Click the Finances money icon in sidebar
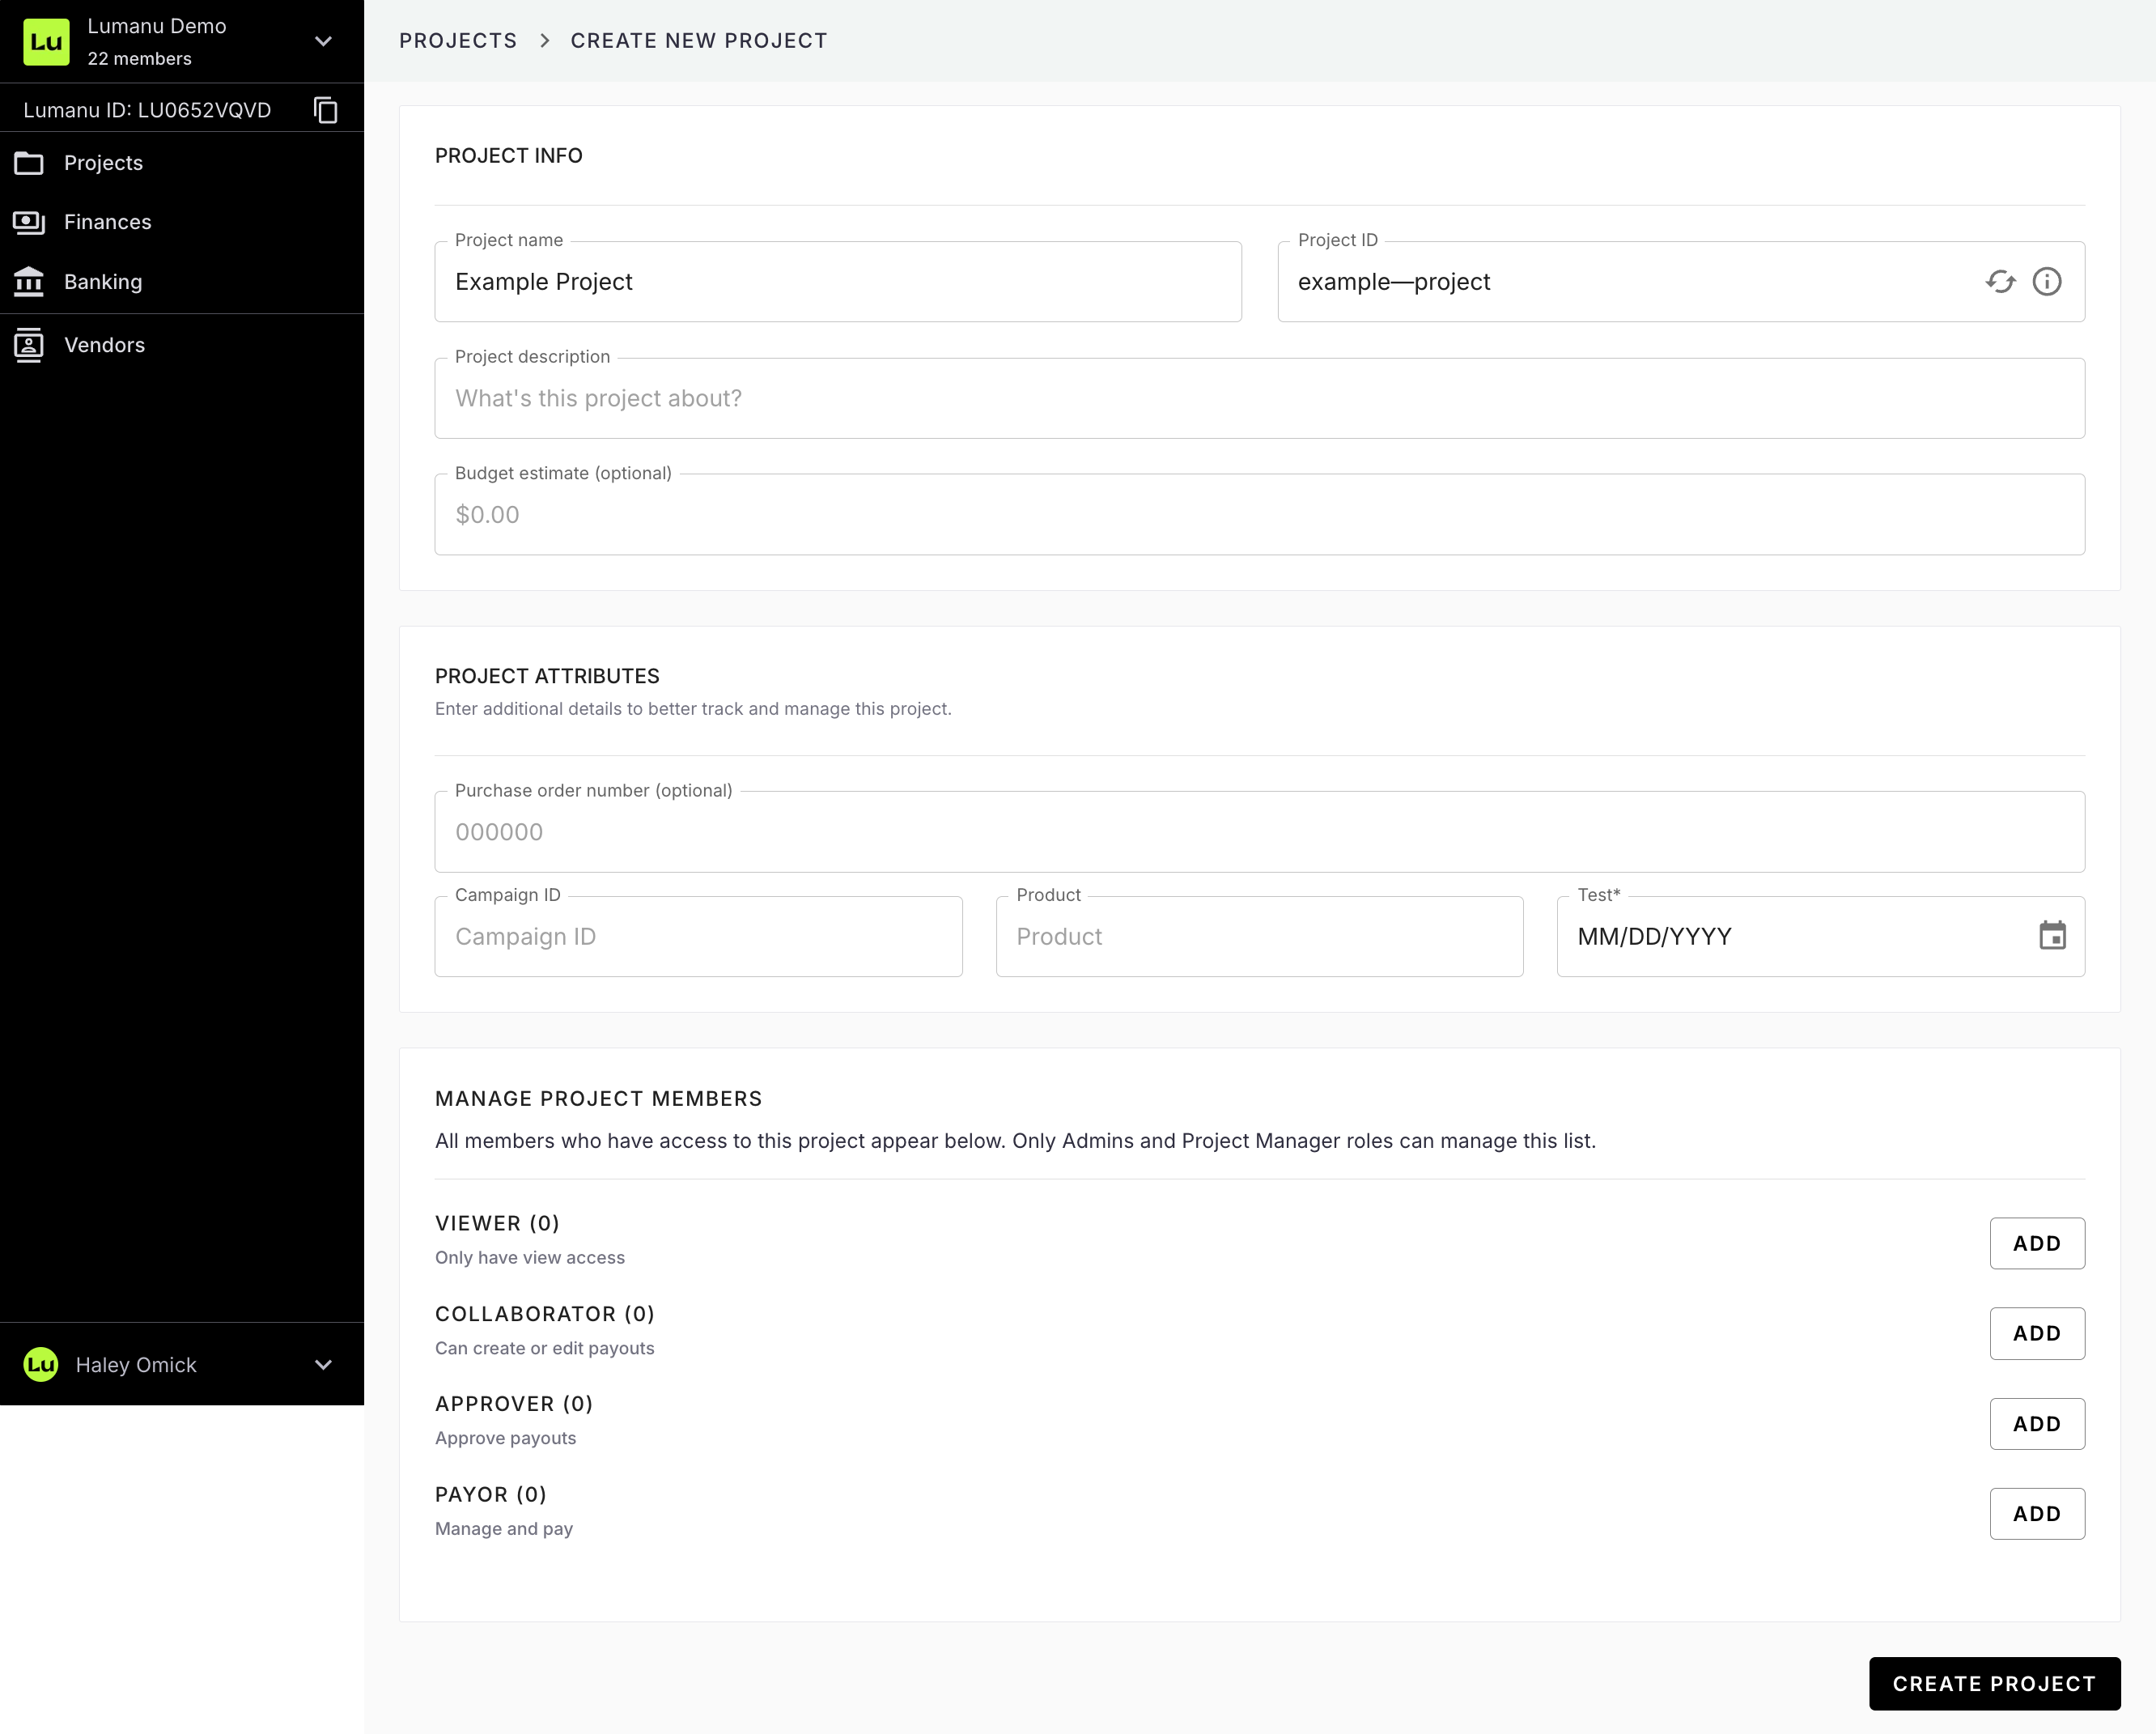 tap(29, 222)
